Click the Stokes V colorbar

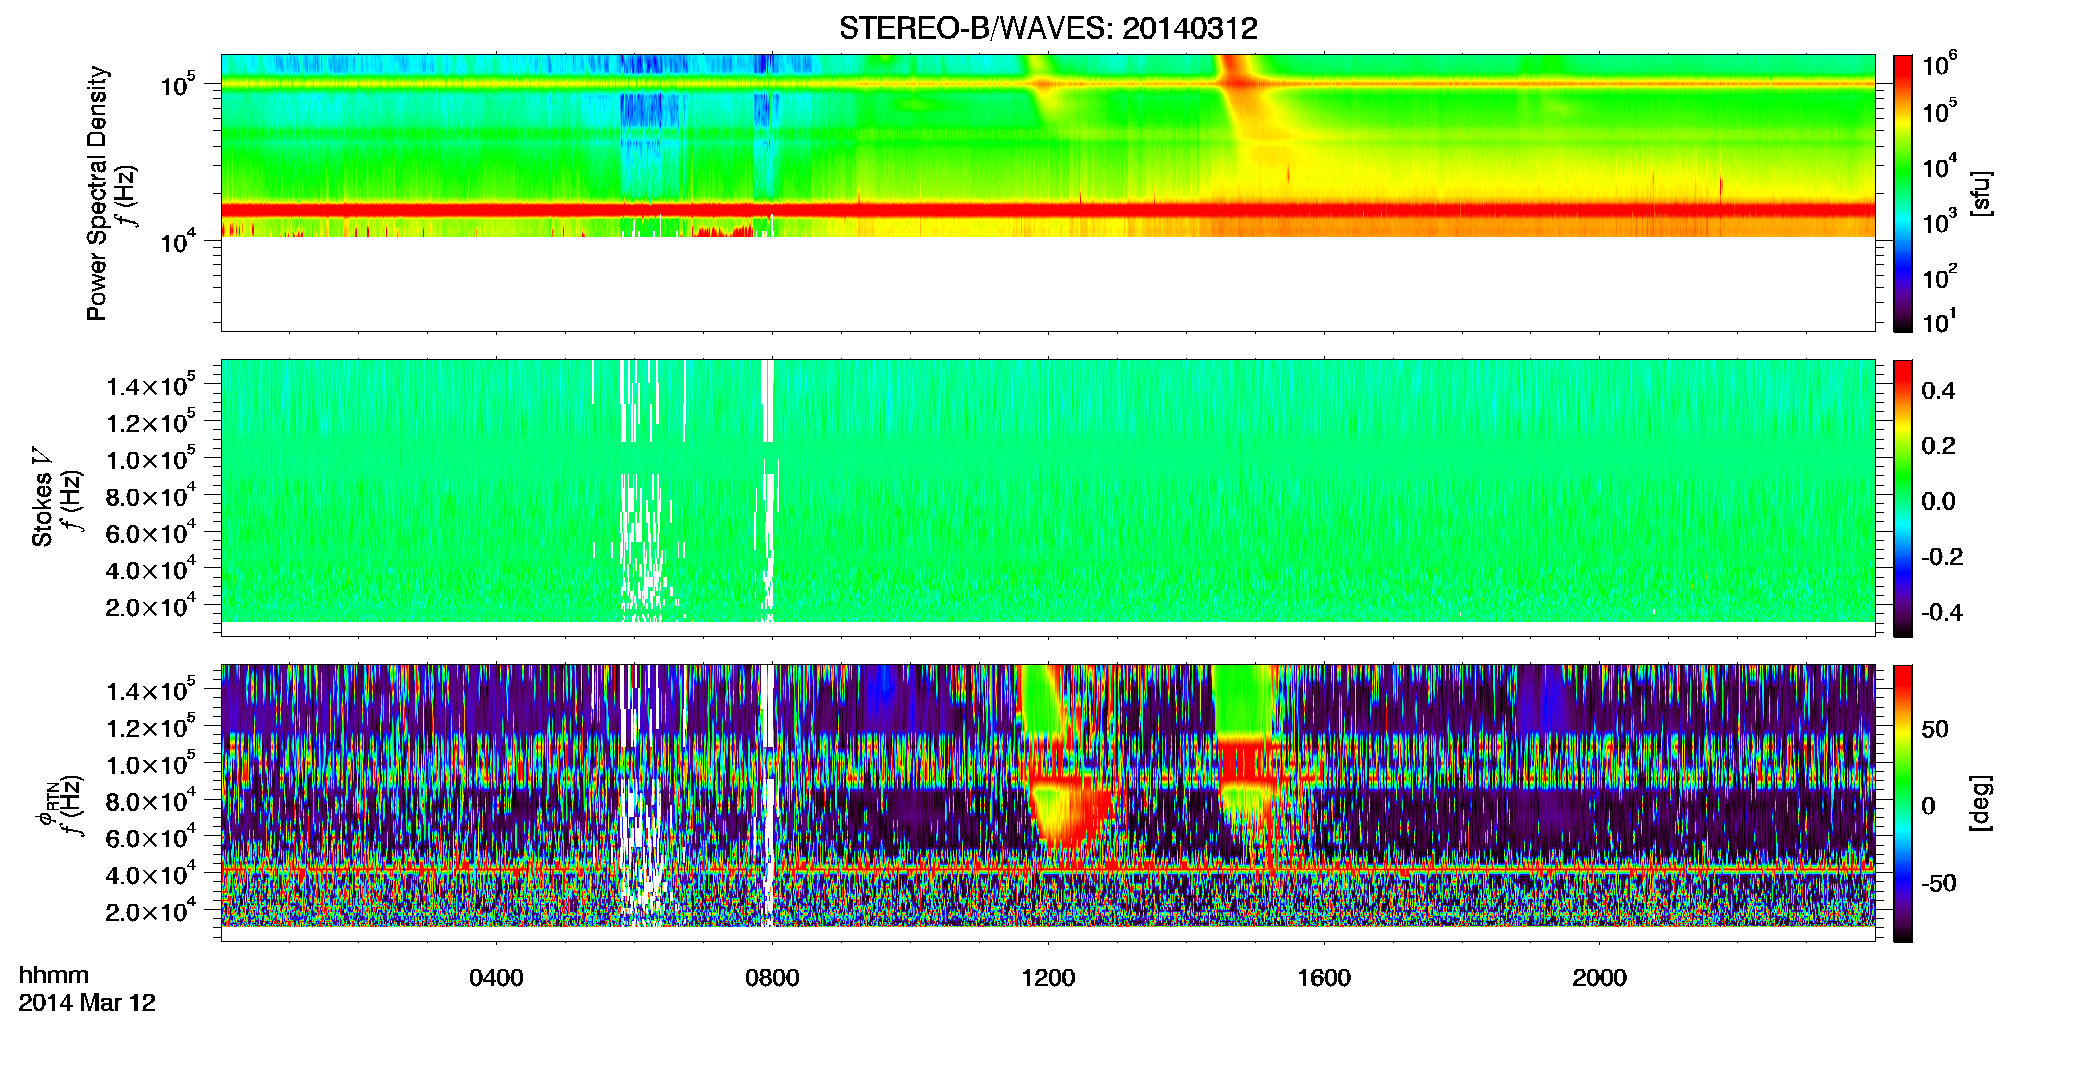coord(1903,498)
